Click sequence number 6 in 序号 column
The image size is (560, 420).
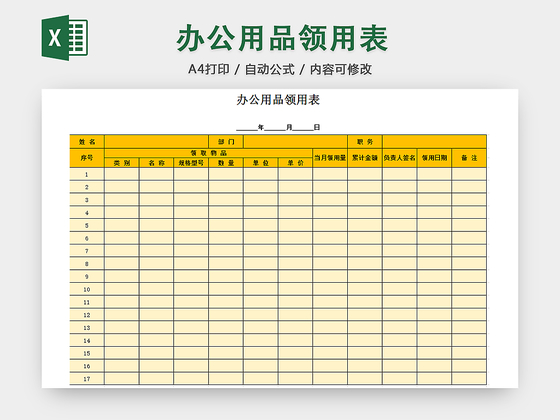[87, 238]
